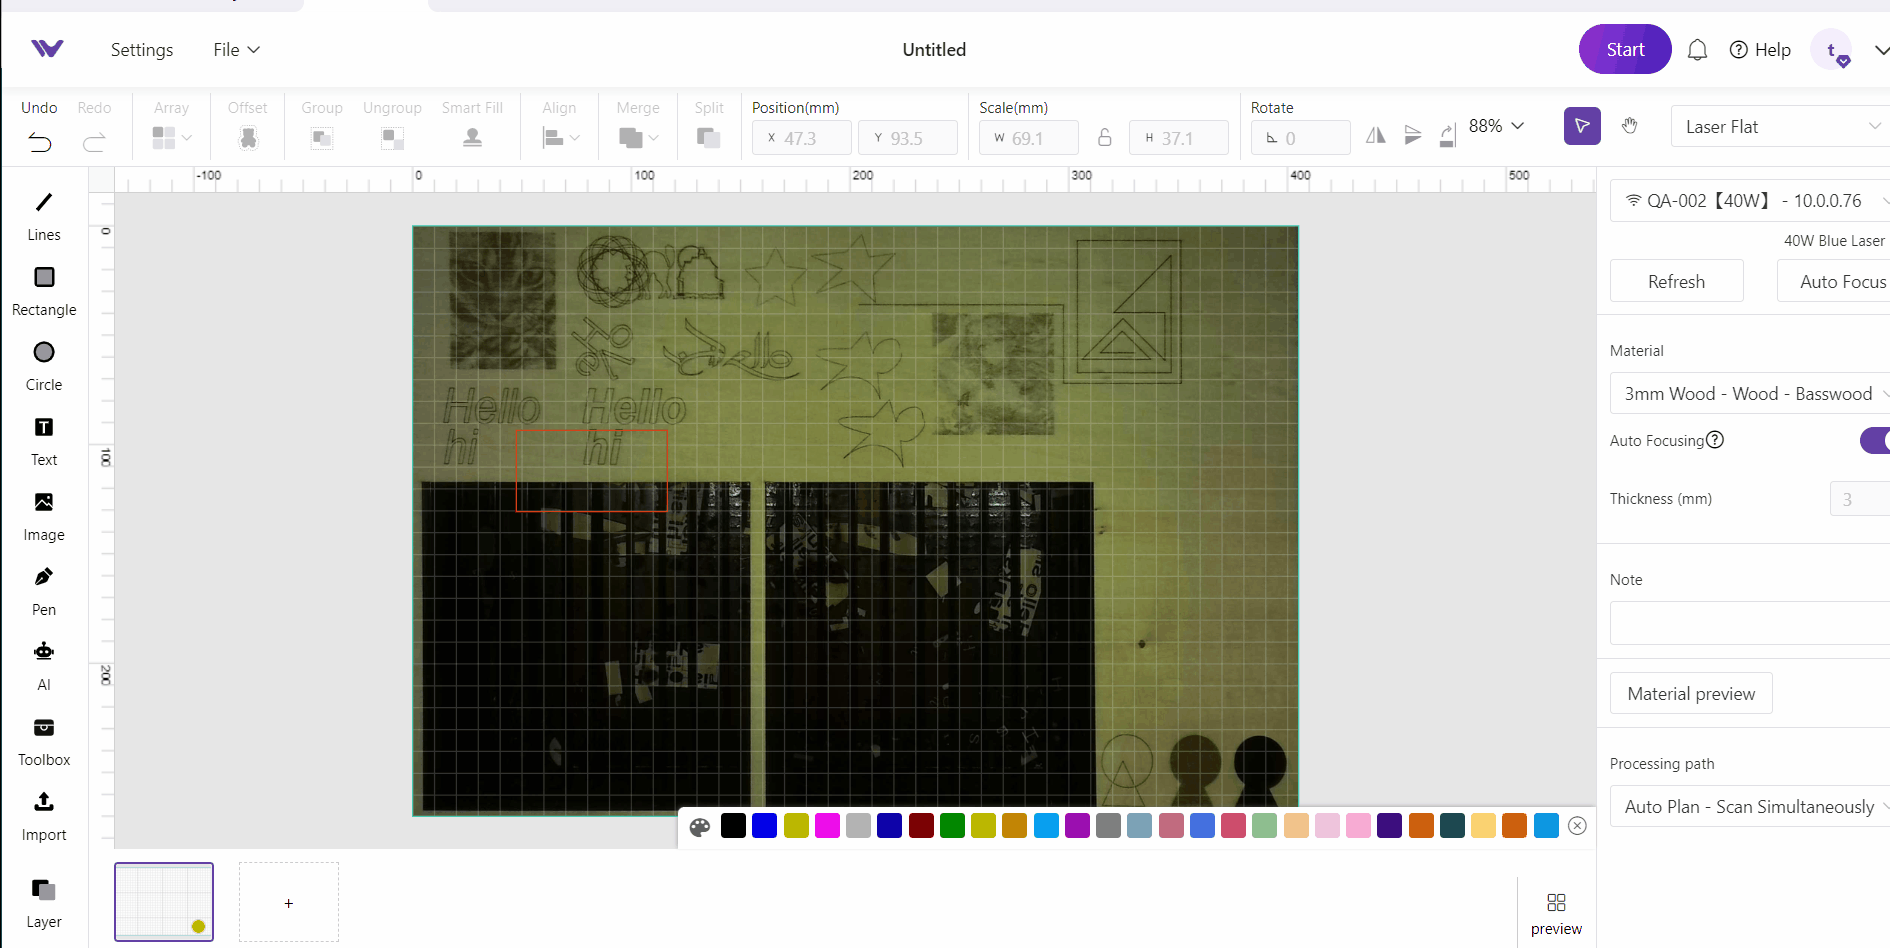
Task: Click the Scale width field
Action: pos(1029,138)
